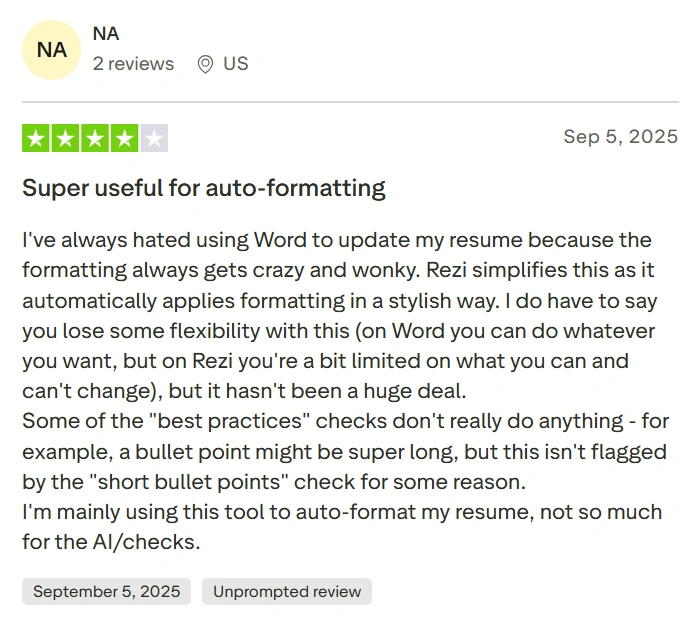The width and height of the screenshot is (691, 617).
Task: Click the second green rating star
Action: click(x=66, y=138)
